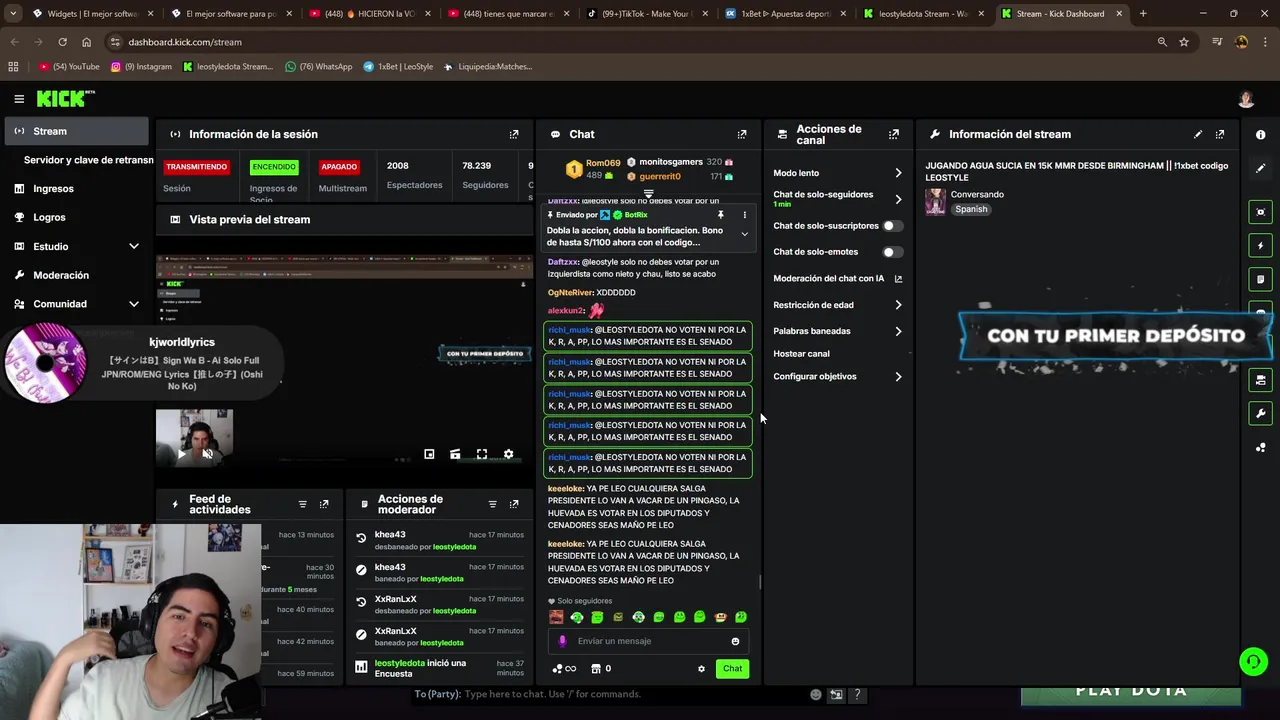Open a new browser tab
The image size is (1280, 720).
pyautogui.click(x=1143, y=14)
